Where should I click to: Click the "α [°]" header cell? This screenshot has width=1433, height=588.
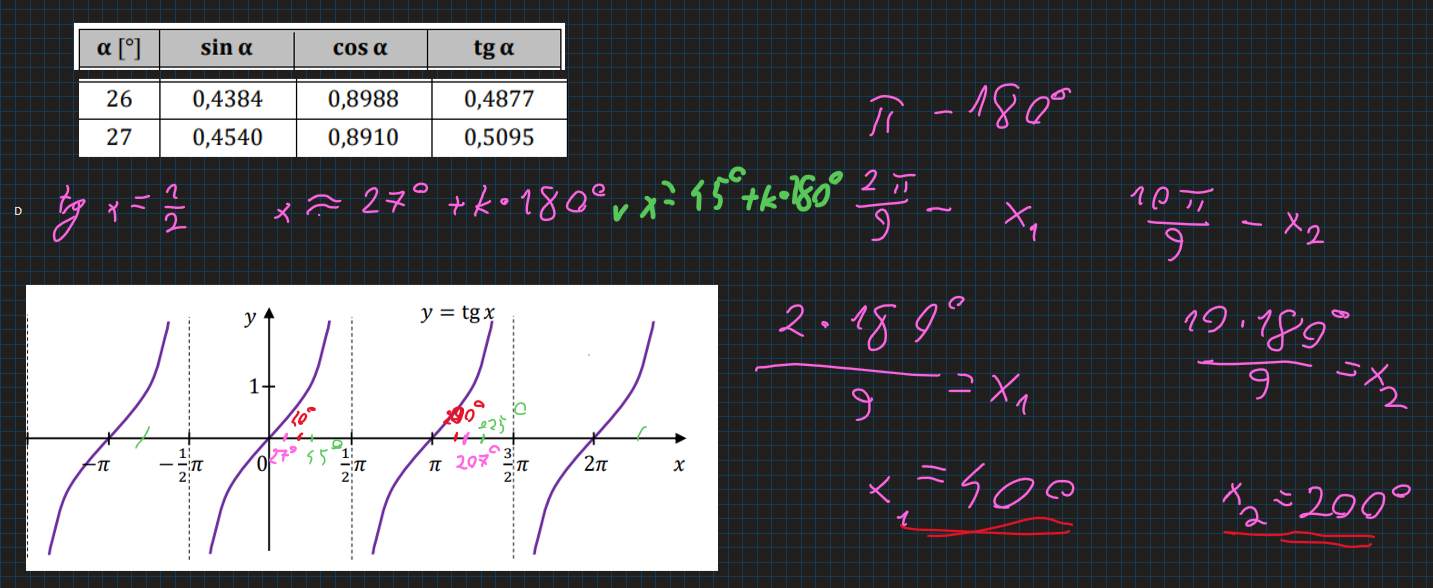pos(118,48)
